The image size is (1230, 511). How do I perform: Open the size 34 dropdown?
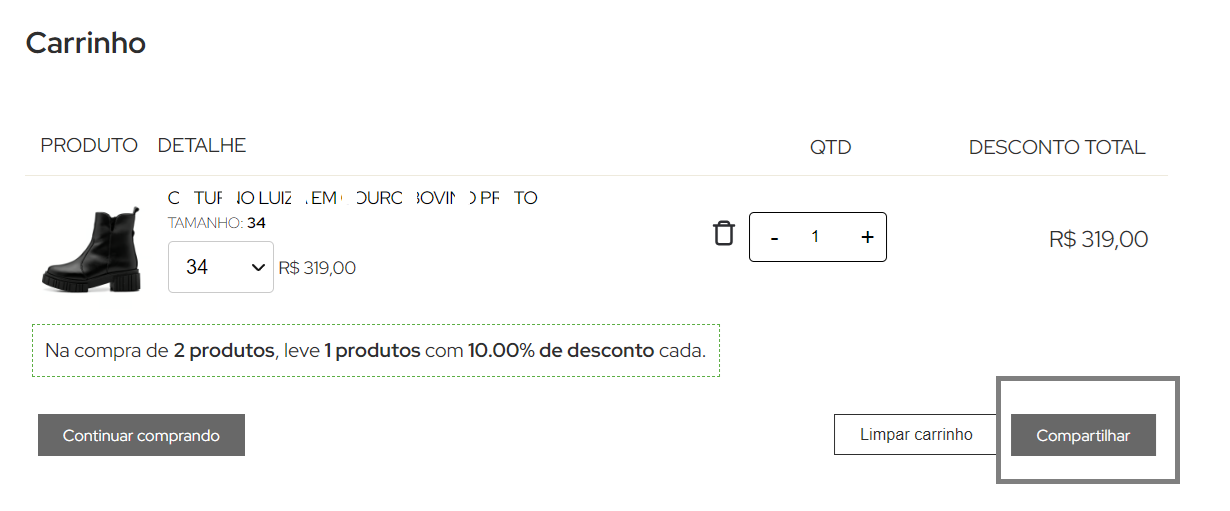click(221, 267)
